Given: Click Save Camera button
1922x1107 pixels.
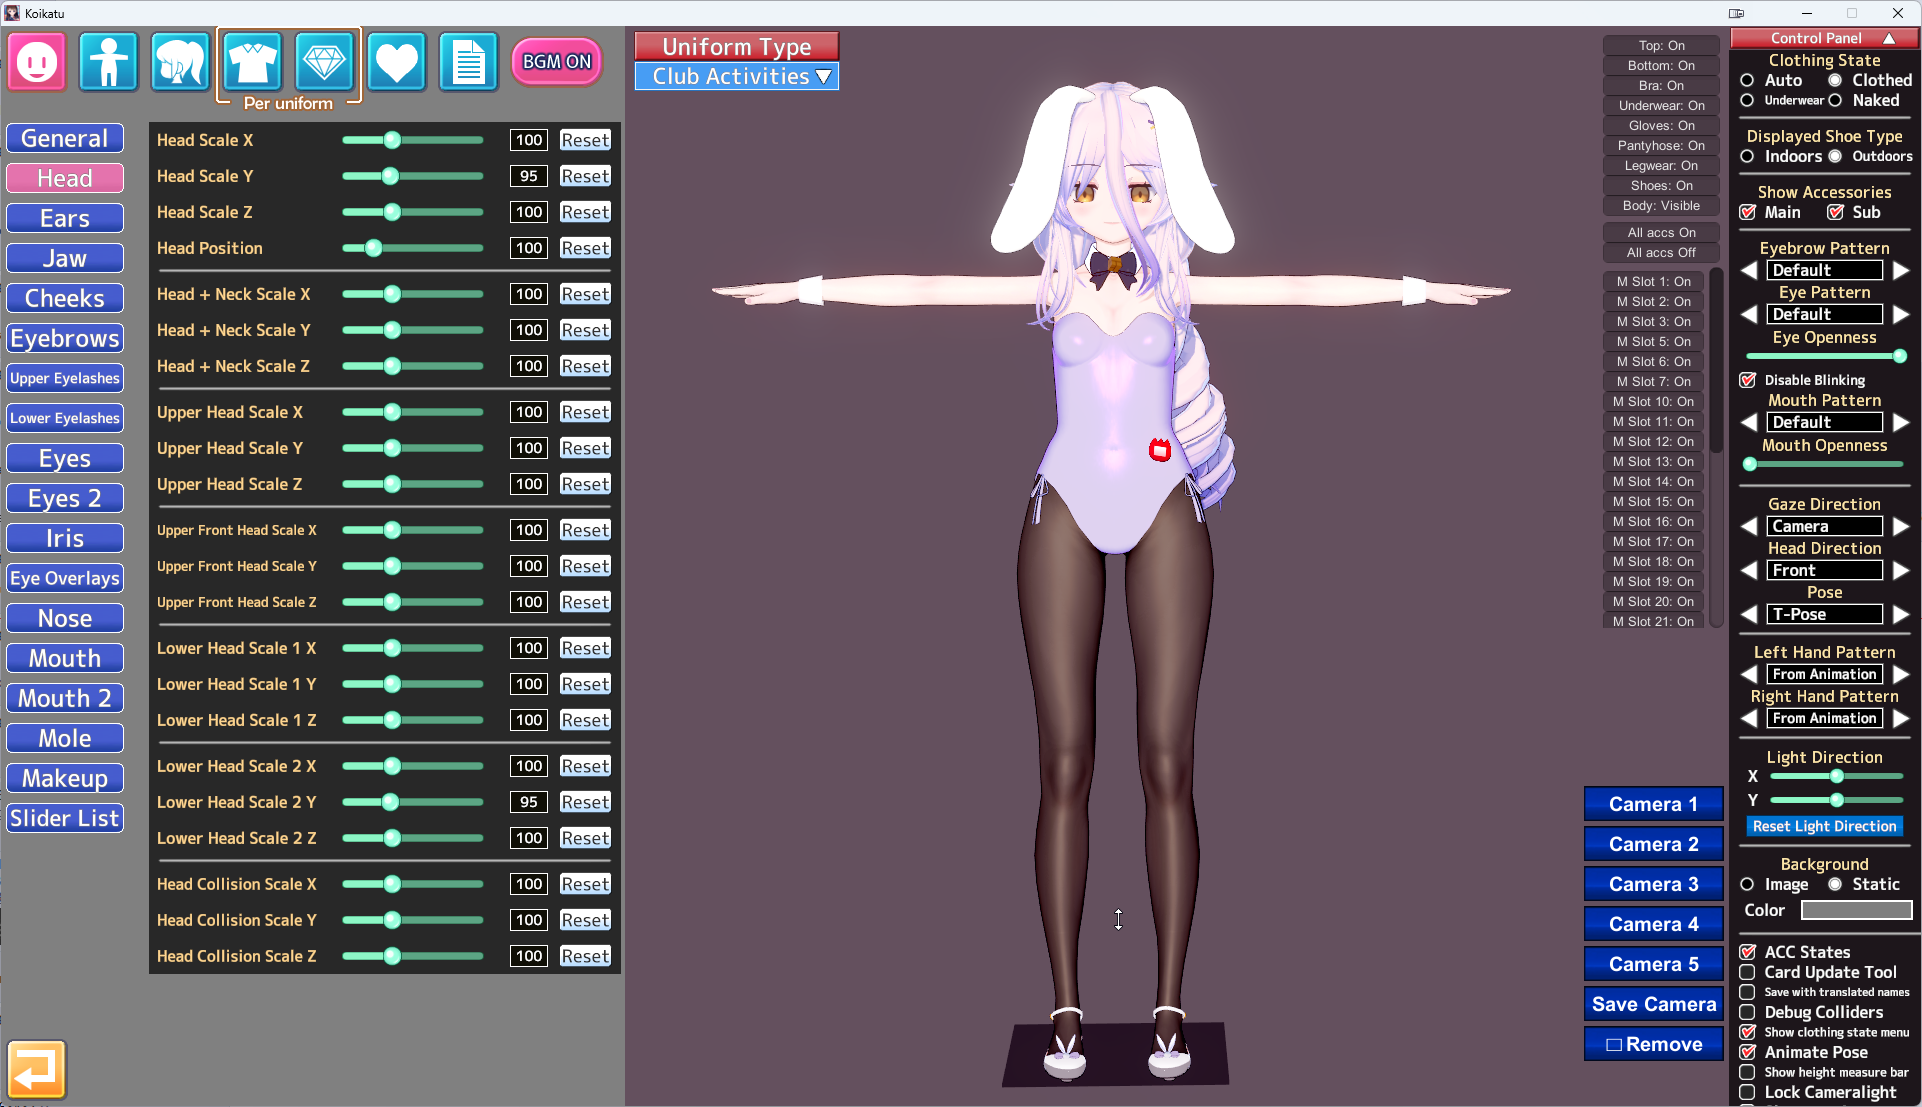Looking at the screenshot, I should tap(1653, 1004).
